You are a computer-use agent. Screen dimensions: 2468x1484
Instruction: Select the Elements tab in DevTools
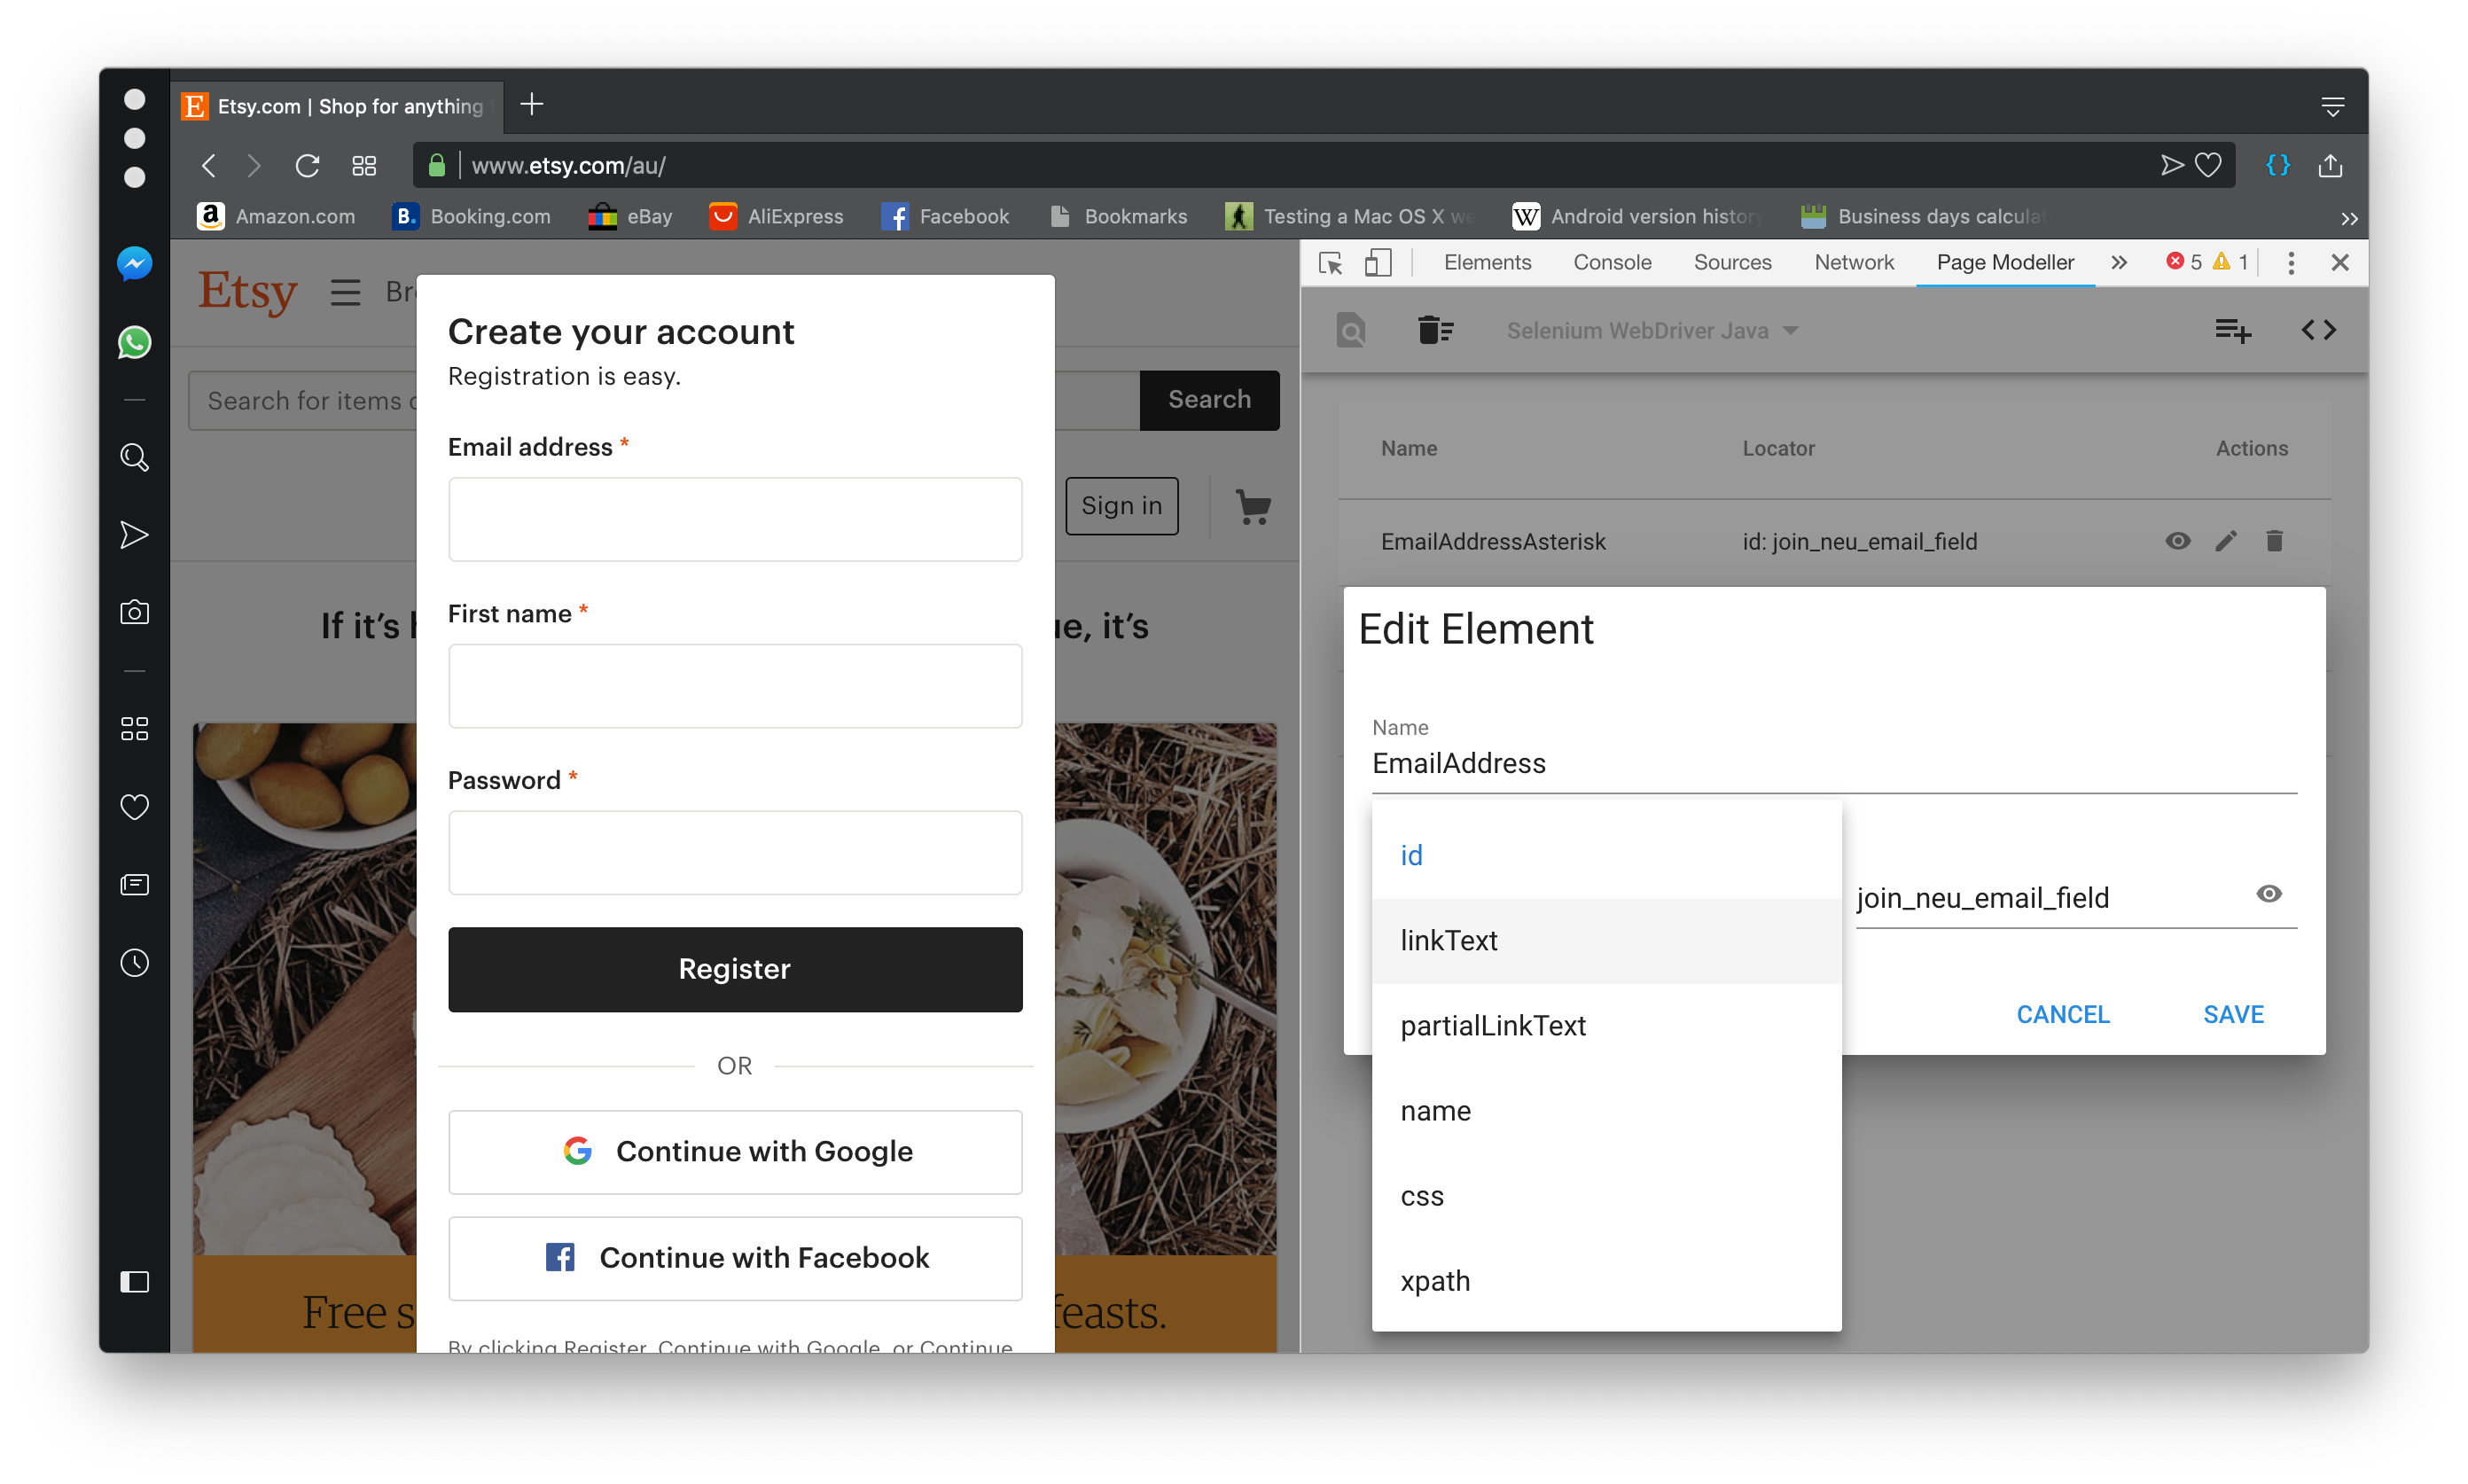(x=1486, y=261)
